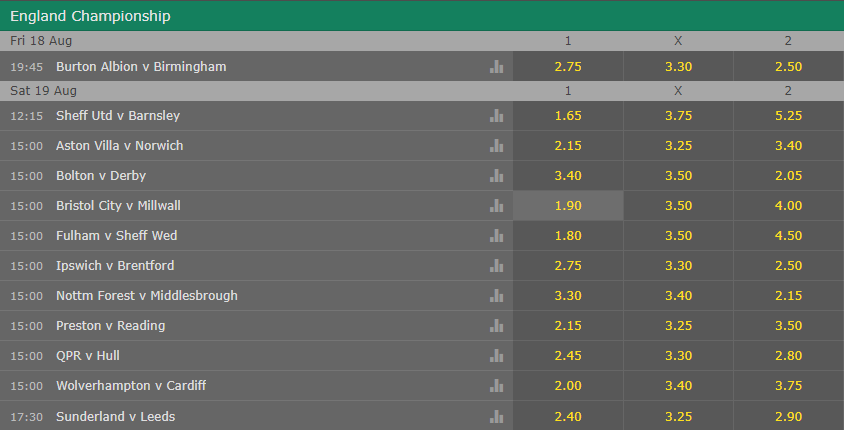The height and width of the screenshot is (430, 844).
Task: Pick Burton Albion home win odds 2.75
Action: point(568,67)
